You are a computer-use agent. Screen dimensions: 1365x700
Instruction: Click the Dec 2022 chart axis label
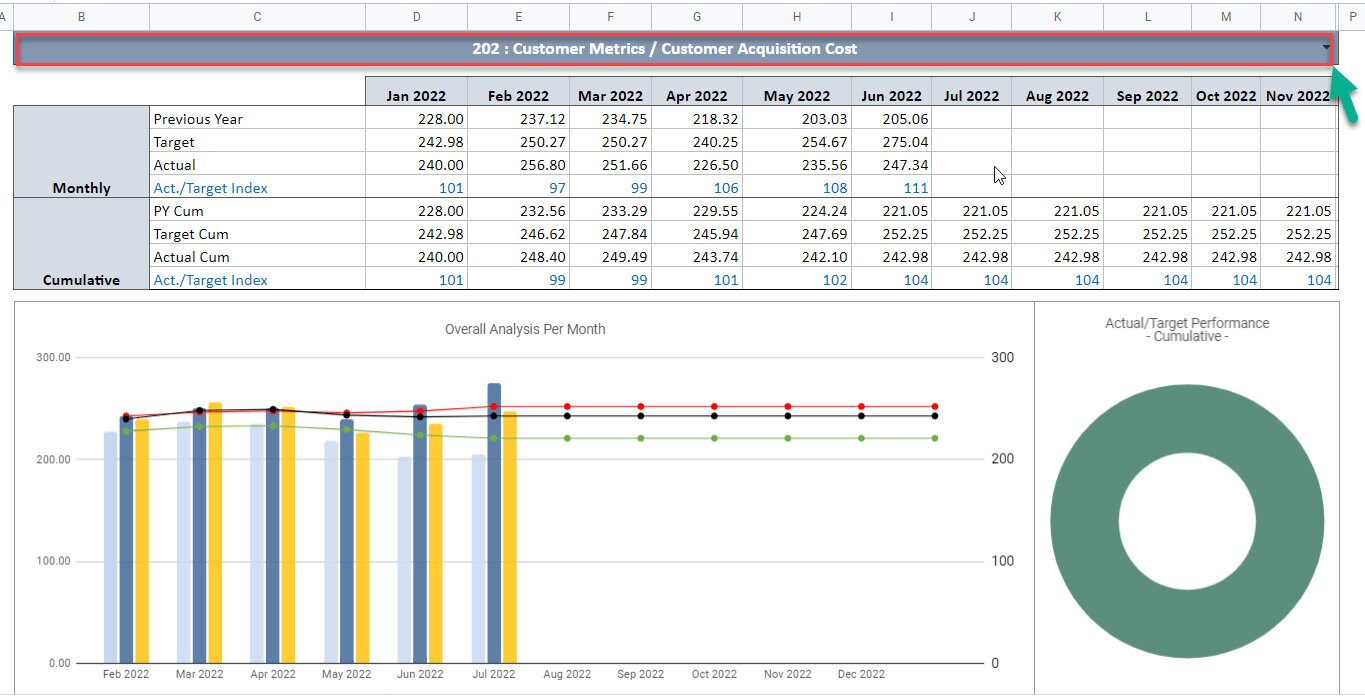861,674
